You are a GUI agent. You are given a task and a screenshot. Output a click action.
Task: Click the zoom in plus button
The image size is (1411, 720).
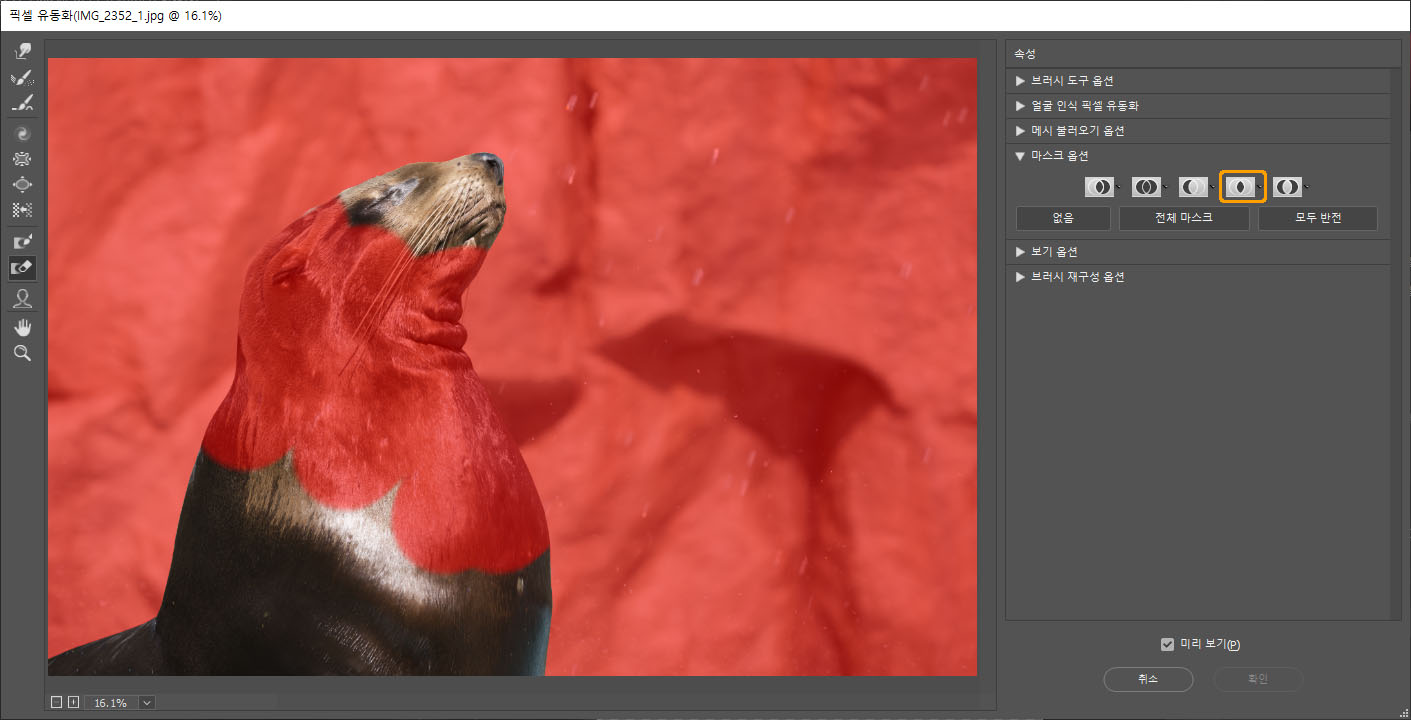point(73,703)
